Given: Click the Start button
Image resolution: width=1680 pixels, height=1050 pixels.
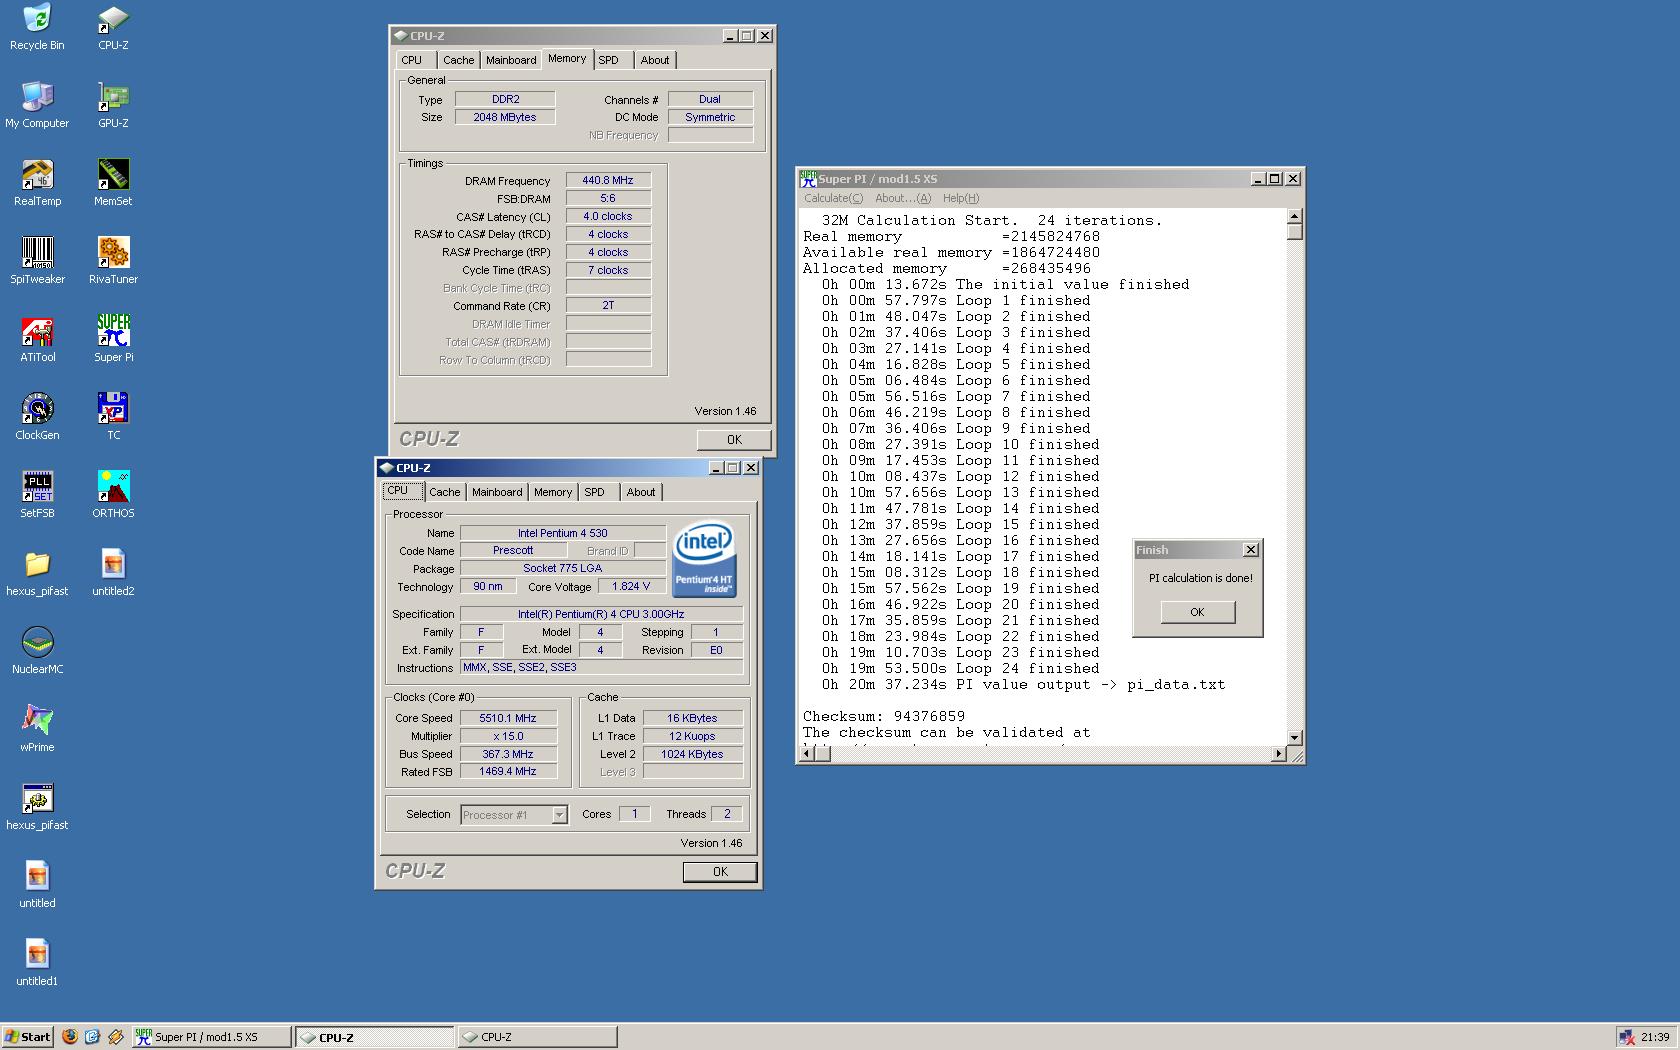Looking at the screenshot, I should point(28,1037).
